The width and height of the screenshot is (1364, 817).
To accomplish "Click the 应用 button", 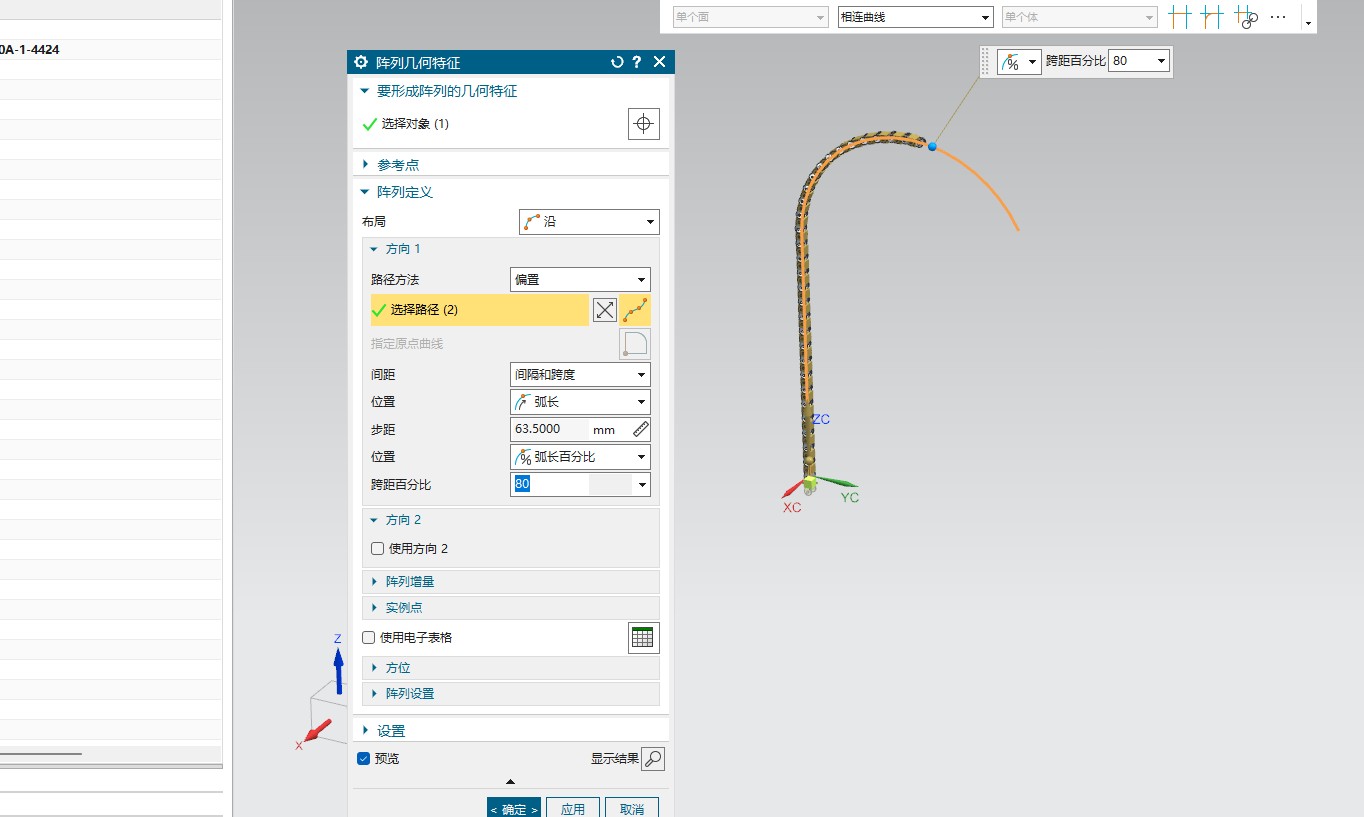I will [573, 808].
